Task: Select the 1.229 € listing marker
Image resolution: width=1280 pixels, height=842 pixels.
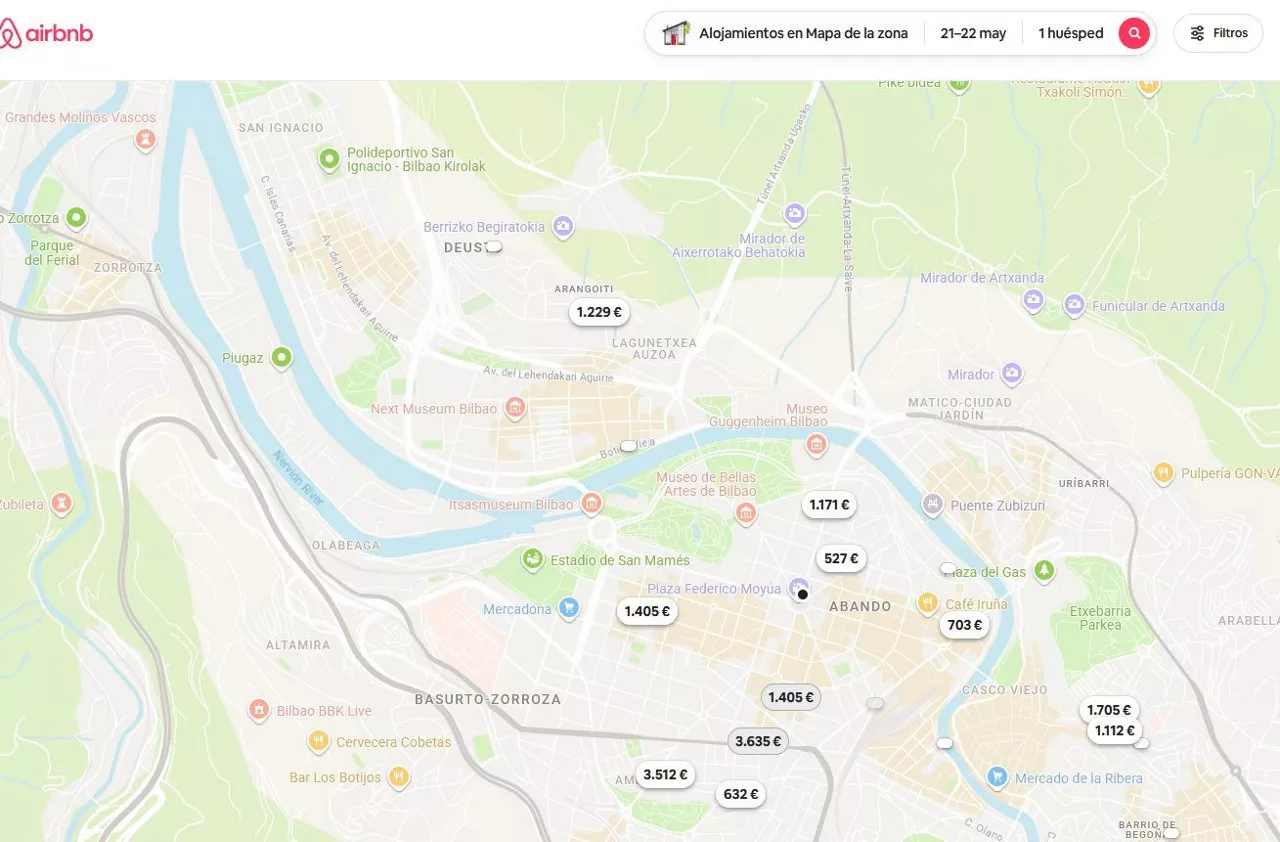Action: coord(599,312)
